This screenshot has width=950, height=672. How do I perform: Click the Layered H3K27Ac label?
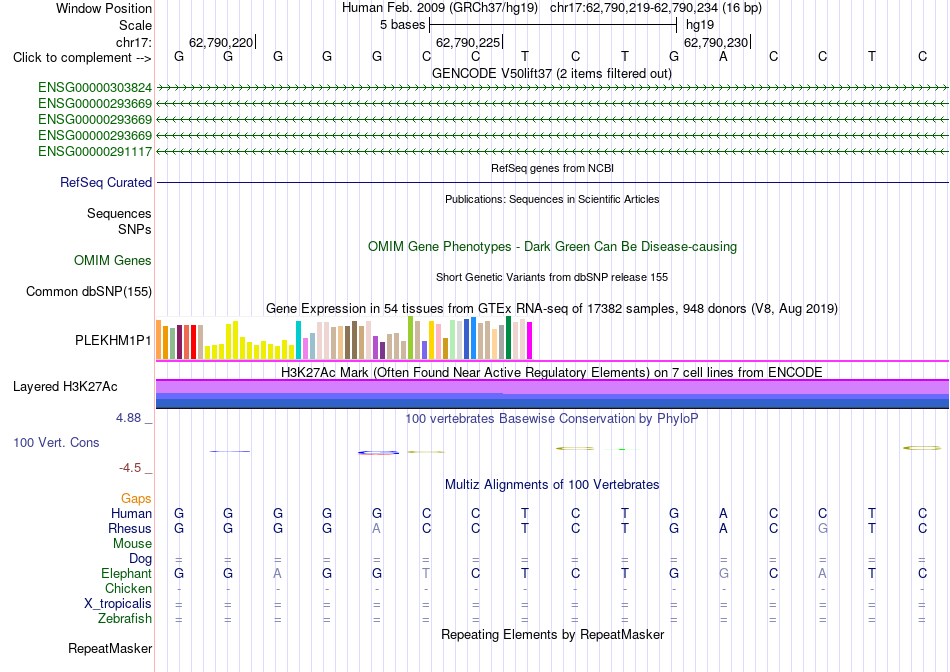[x=65, y=387]
